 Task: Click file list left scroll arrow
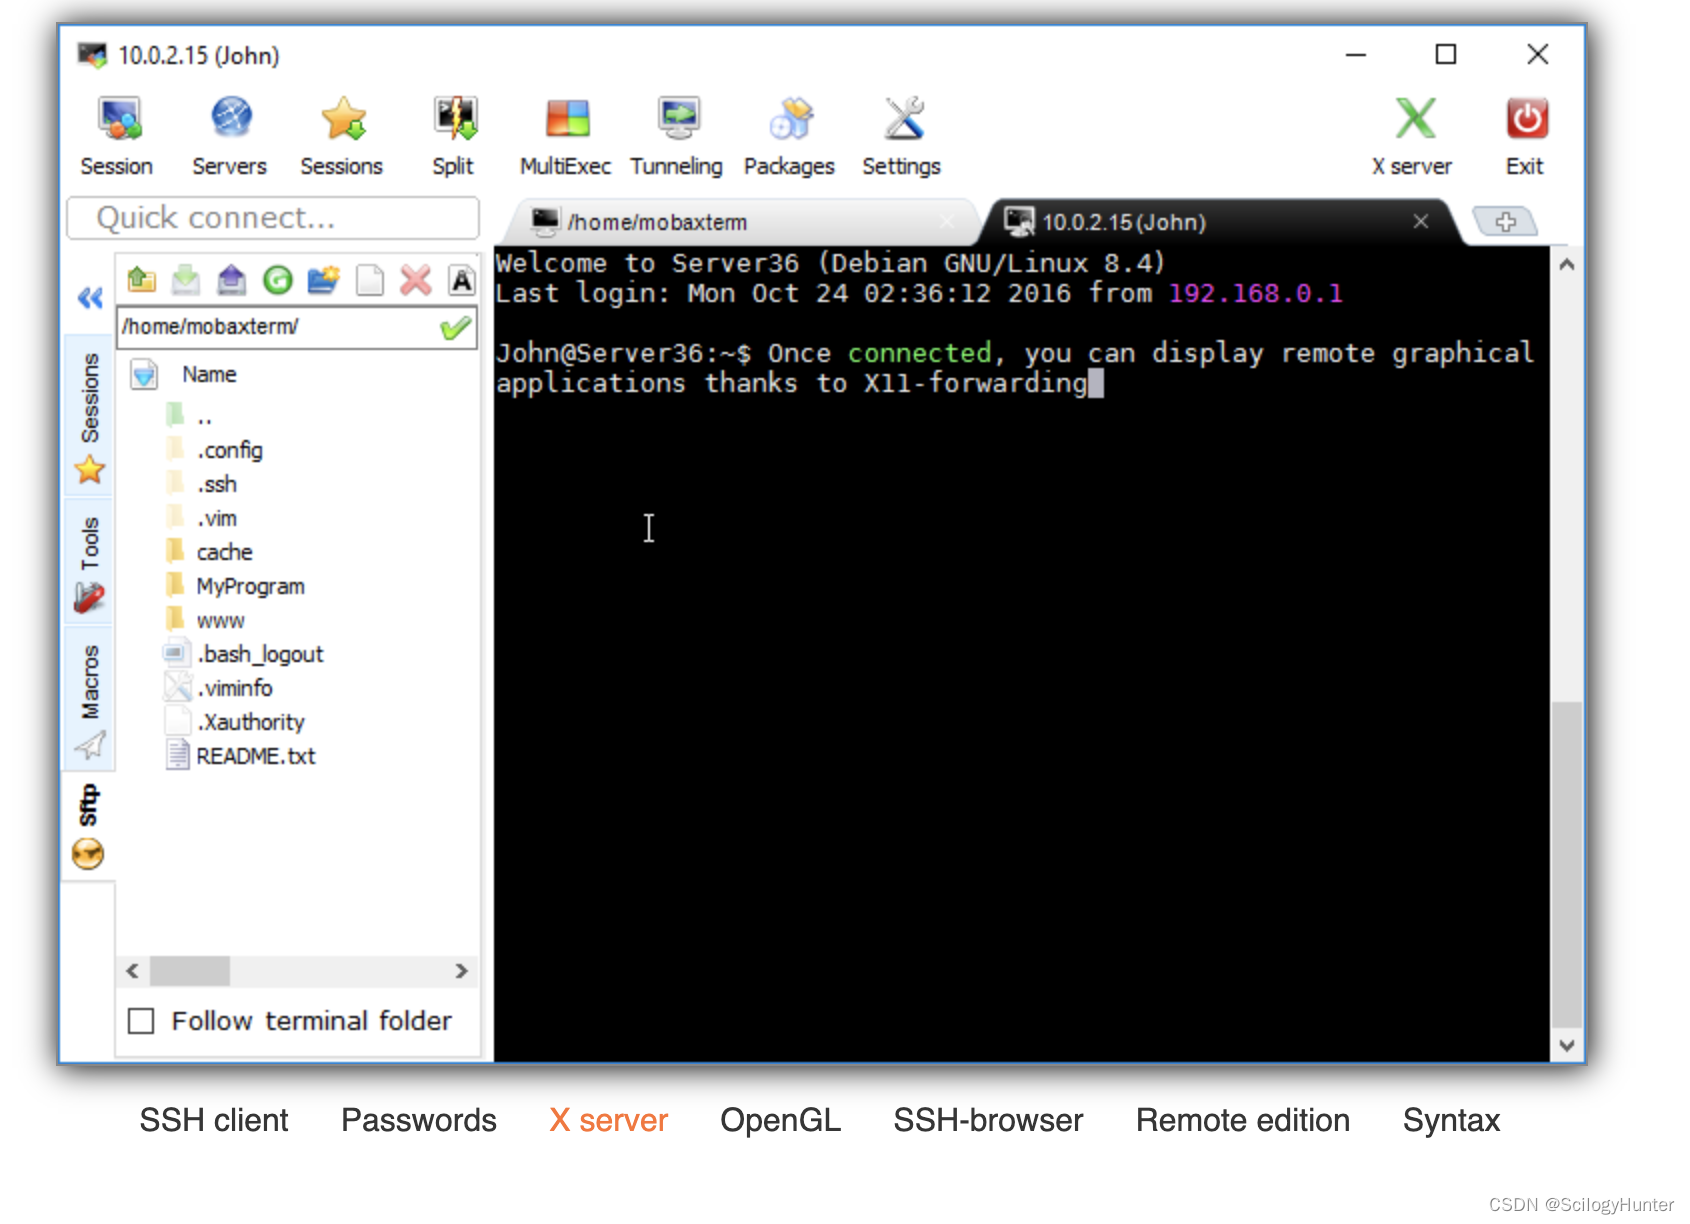(133, 971)
